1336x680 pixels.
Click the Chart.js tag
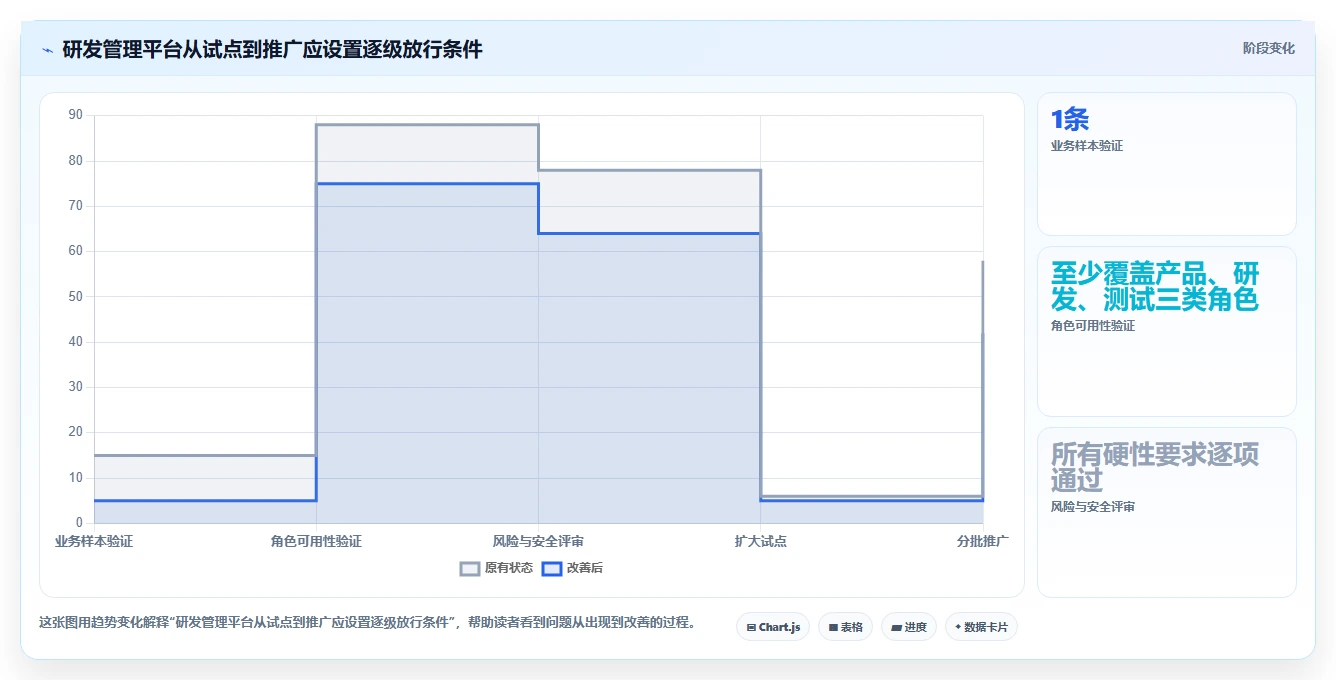pos(773,627)
